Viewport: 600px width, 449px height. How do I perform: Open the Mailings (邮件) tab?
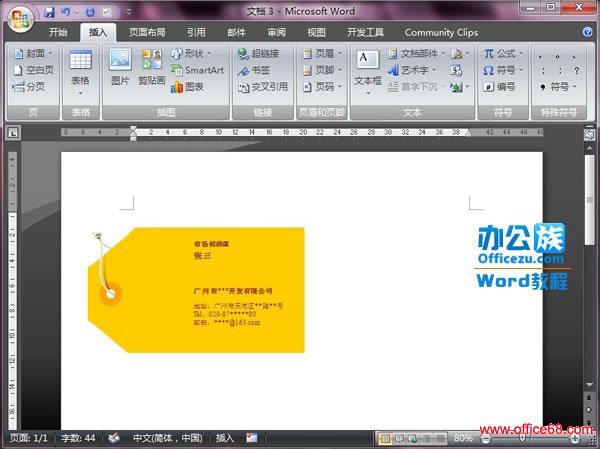tap(236, 33)
